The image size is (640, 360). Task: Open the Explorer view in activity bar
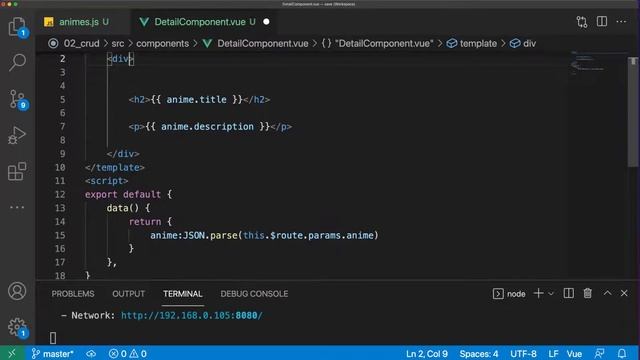click(17, 27)
